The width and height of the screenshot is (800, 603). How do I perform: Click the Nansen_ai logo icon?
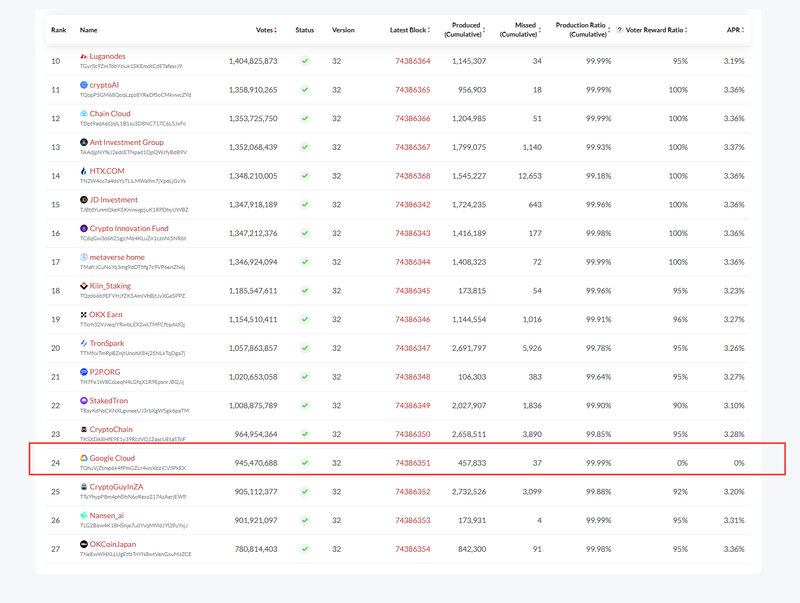pyautogui.click(x=84, y=515)
